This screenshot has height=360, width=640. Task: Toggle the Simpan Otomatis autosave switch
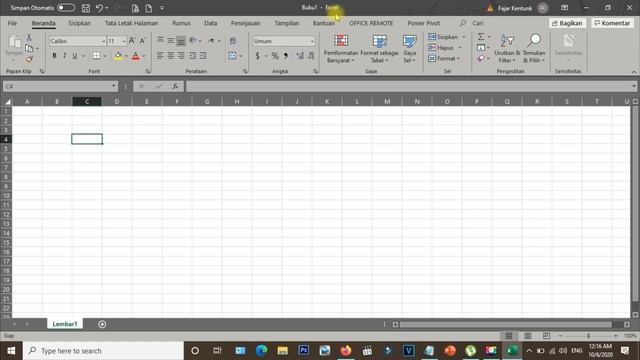coord(66,8)
